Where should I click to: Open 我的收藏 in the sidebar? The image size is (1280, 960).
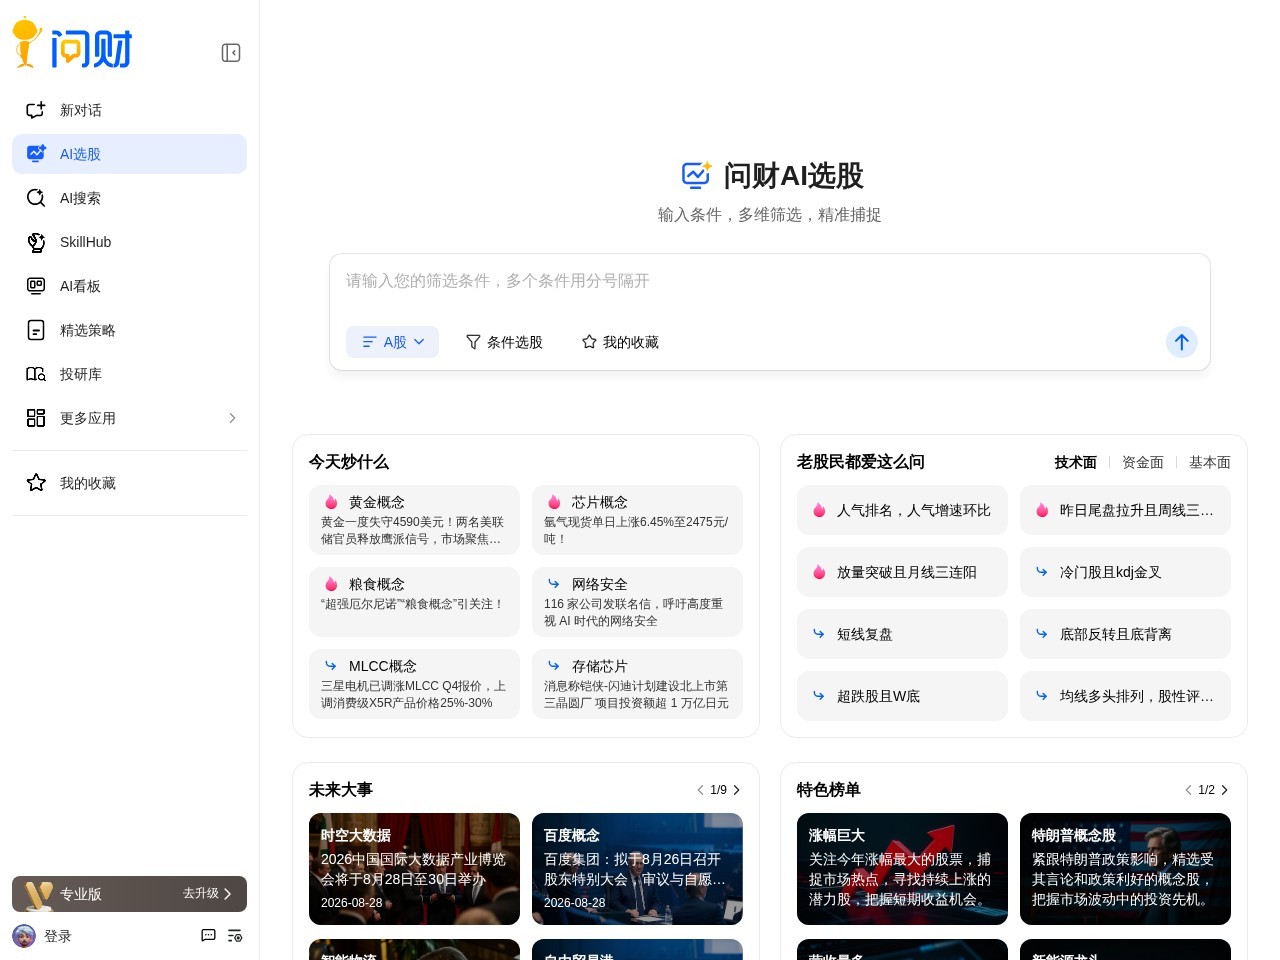(x=129, y=483)
